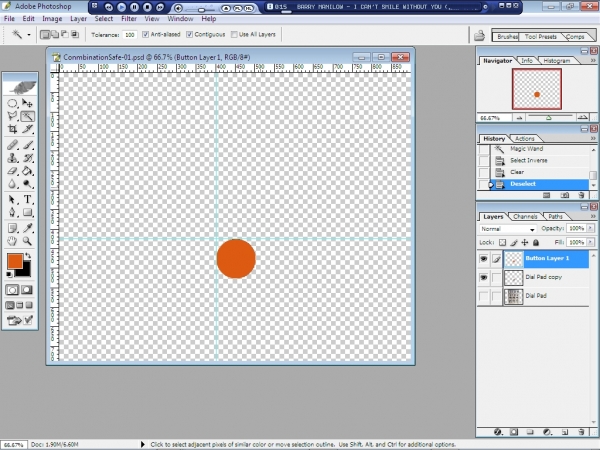Select the Polygonal Lasso tool
Image resolution: width=600 pixels, height=450 pixels.
(12, 116)
